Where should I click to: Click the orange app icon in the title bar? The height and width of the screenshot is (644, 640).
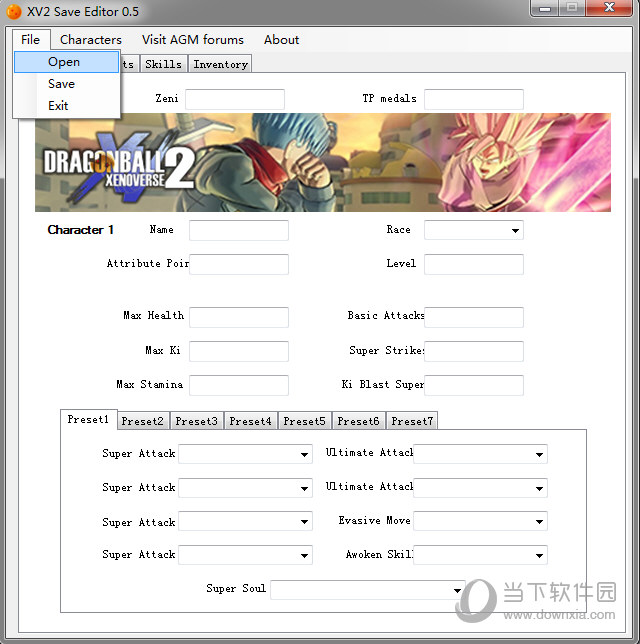tap(14, 11)
